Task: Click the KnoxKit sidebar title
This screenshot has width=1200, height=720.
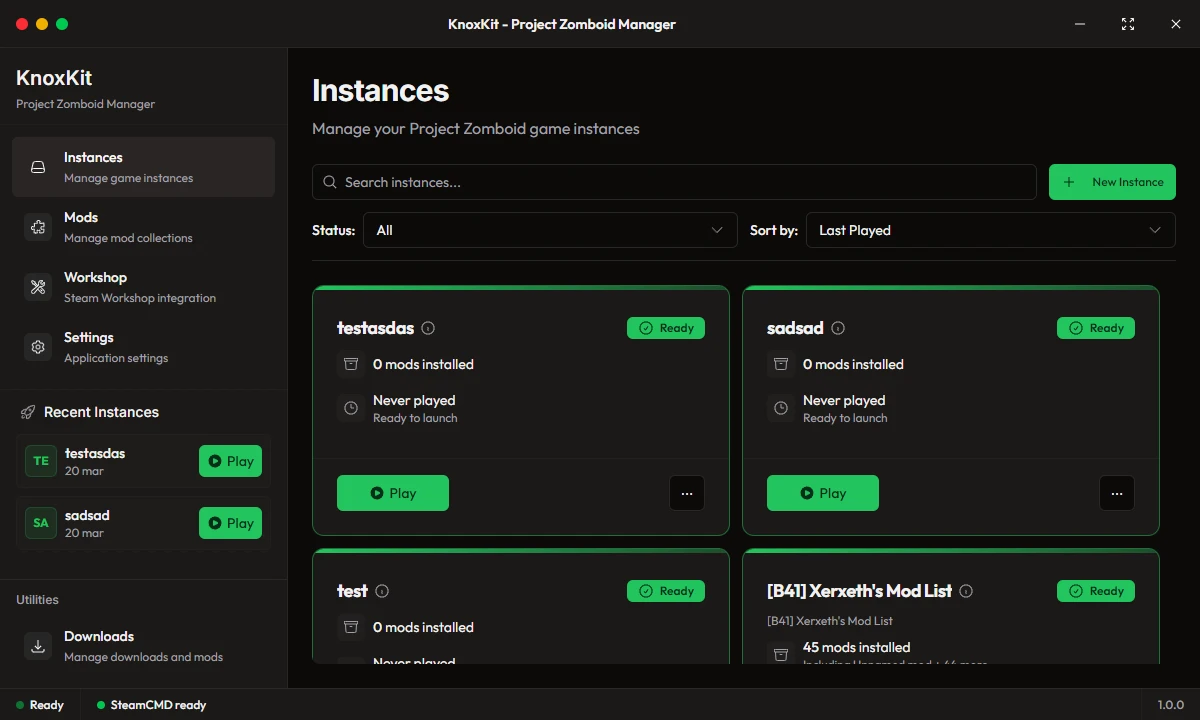Action: 54,78
